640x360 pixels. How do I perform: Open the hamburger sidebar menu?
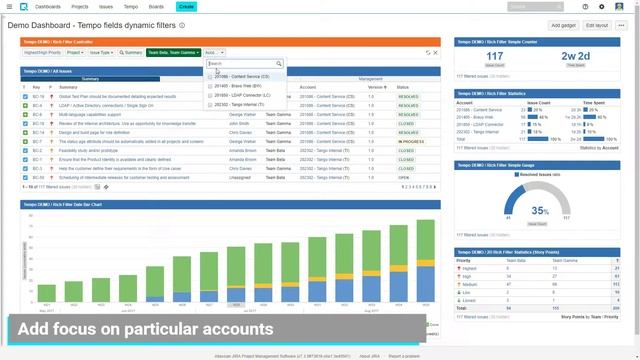coord(9,7)
